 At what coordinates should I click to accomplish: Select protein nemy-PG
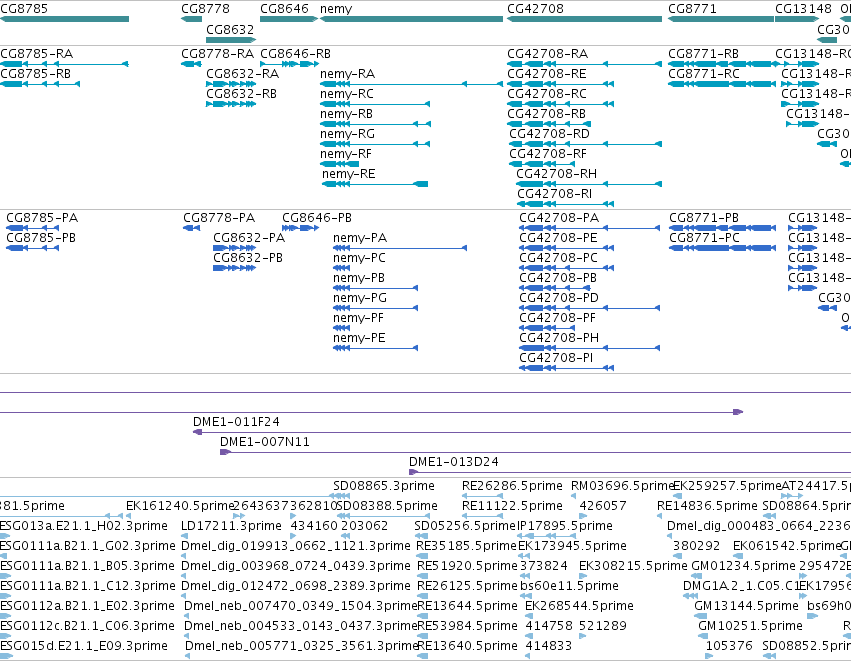click(376, 308)
